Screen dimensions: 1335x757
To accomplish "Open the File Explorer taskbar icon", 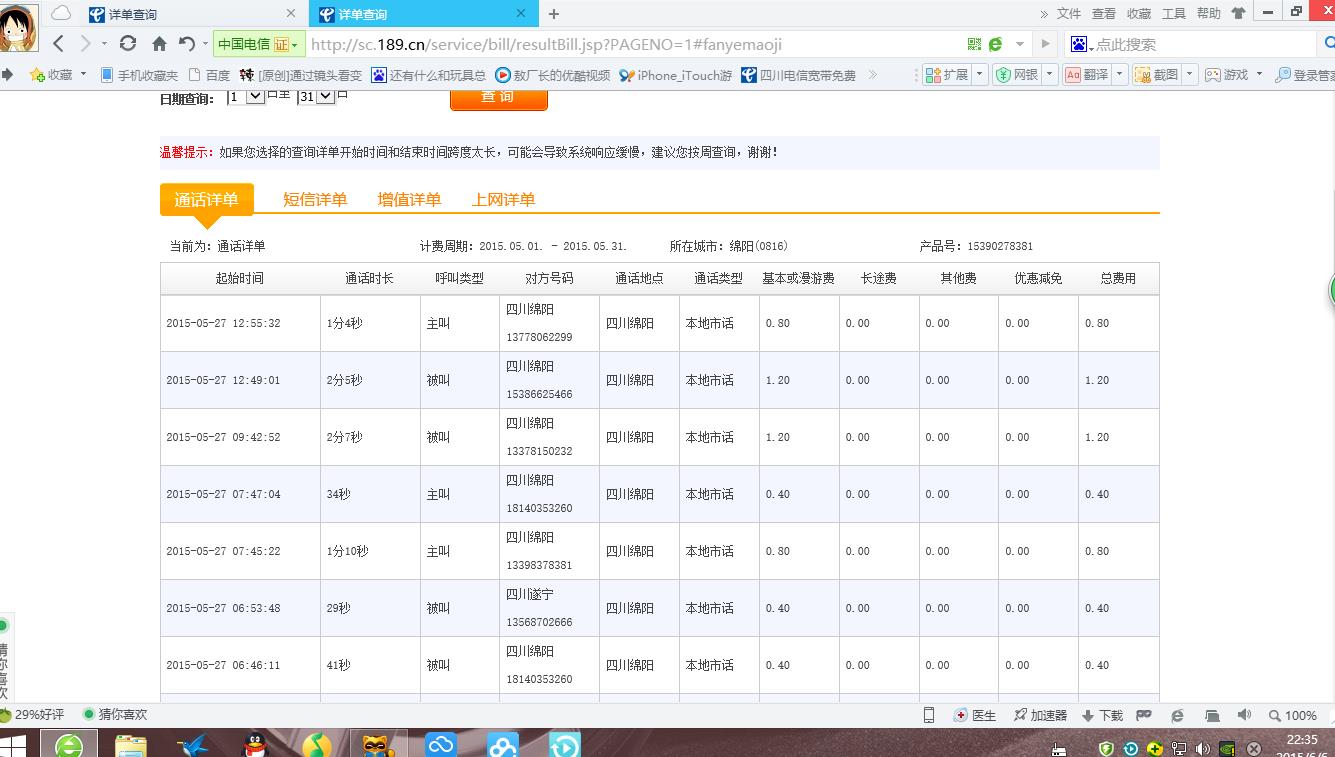I will coord(131,745).
